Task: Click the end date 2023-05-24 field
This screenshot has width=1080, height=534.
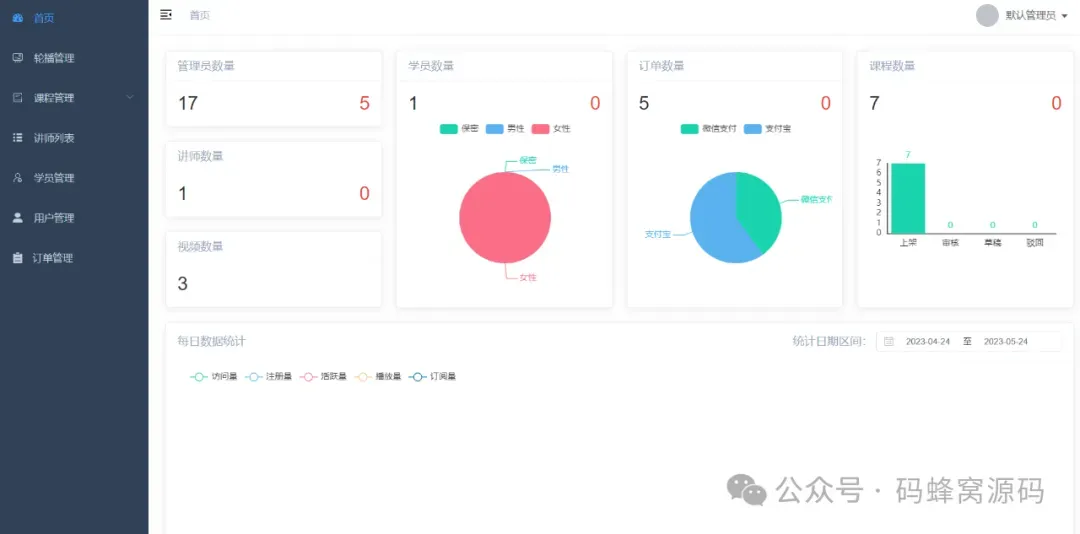Action: (1006, 342)
